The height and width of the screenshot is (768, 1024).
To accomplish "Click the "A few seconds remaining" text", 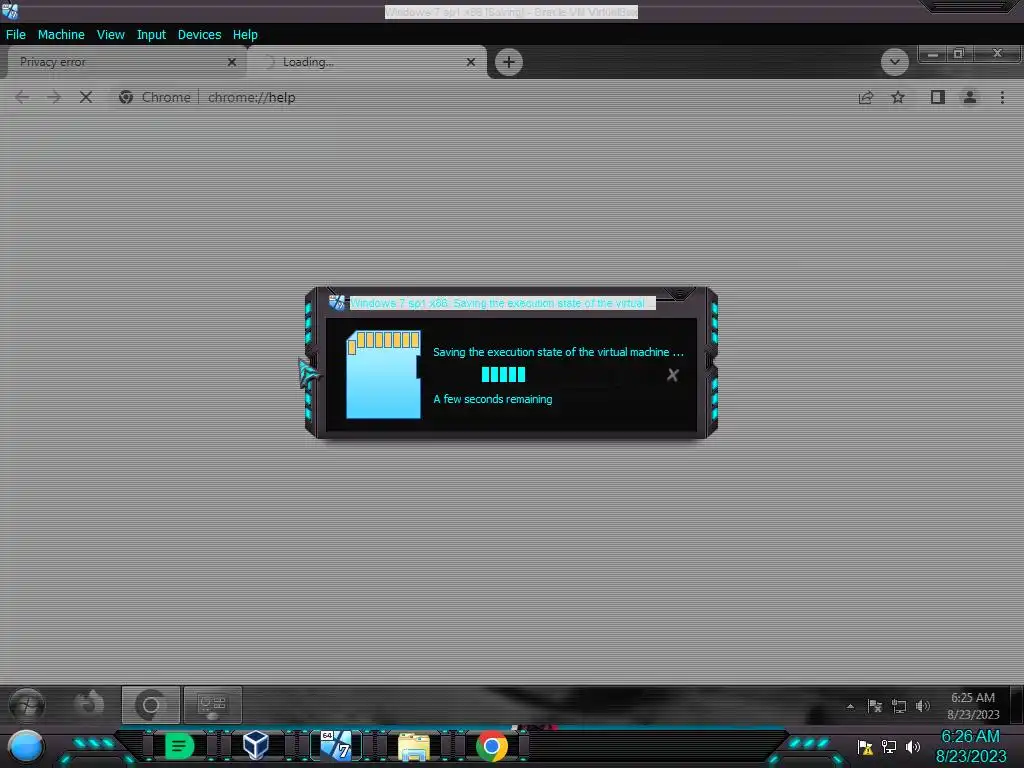I will coord(492,399).
